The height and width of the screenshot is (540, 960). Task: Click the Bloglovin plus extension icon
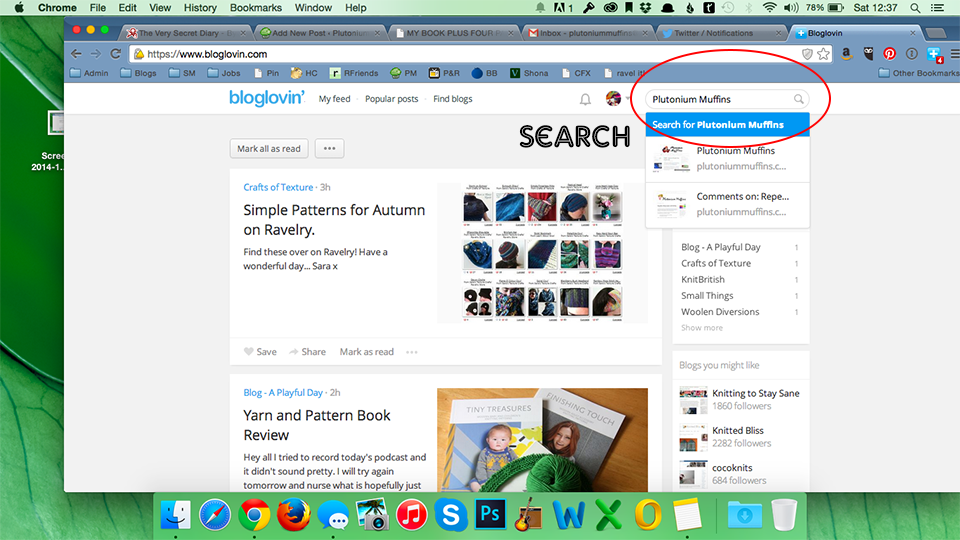tap(934, 54)
